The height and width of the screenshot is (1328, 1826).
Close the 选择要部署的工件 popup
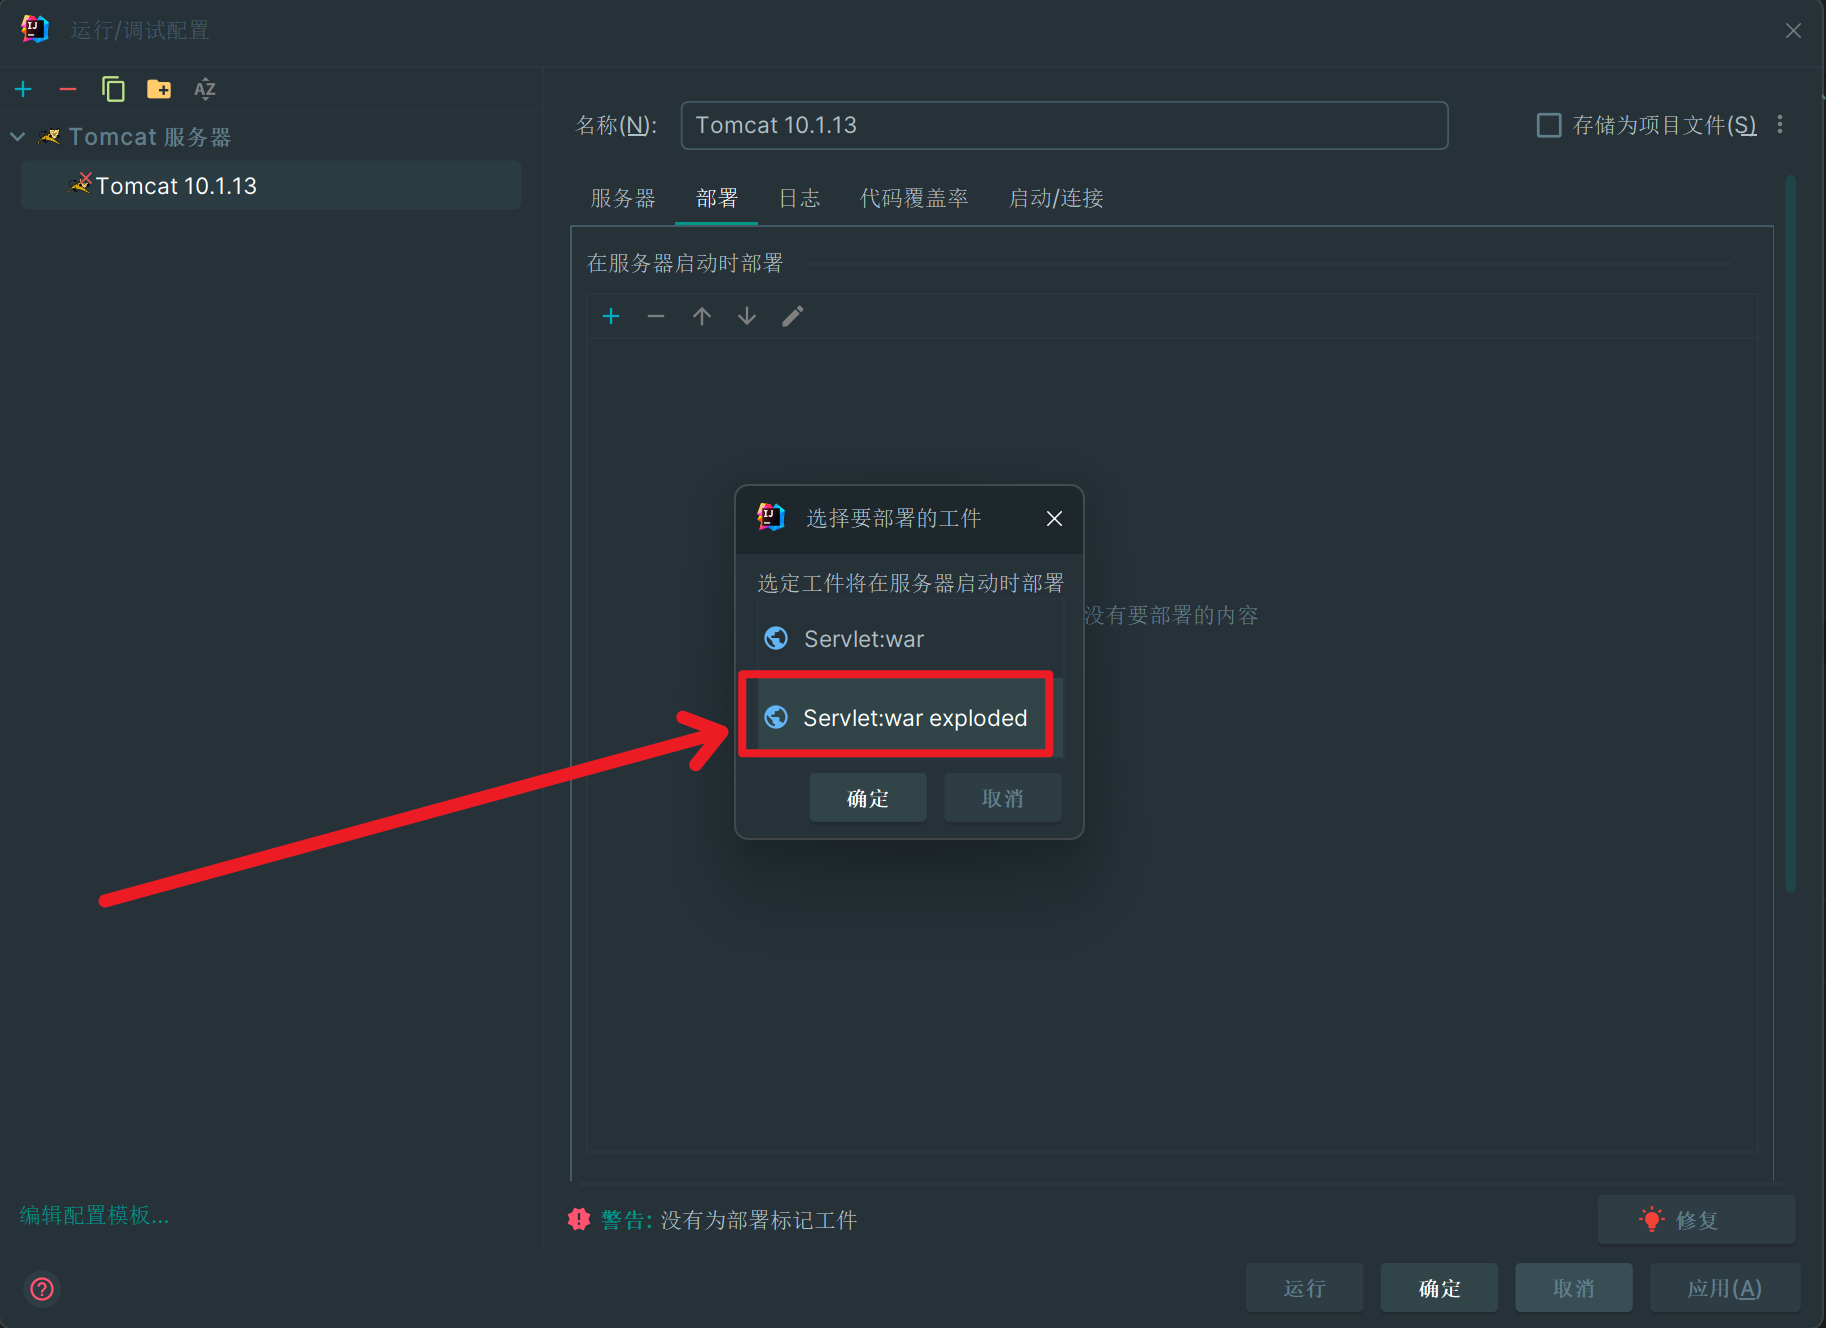tap(1054, 518)
